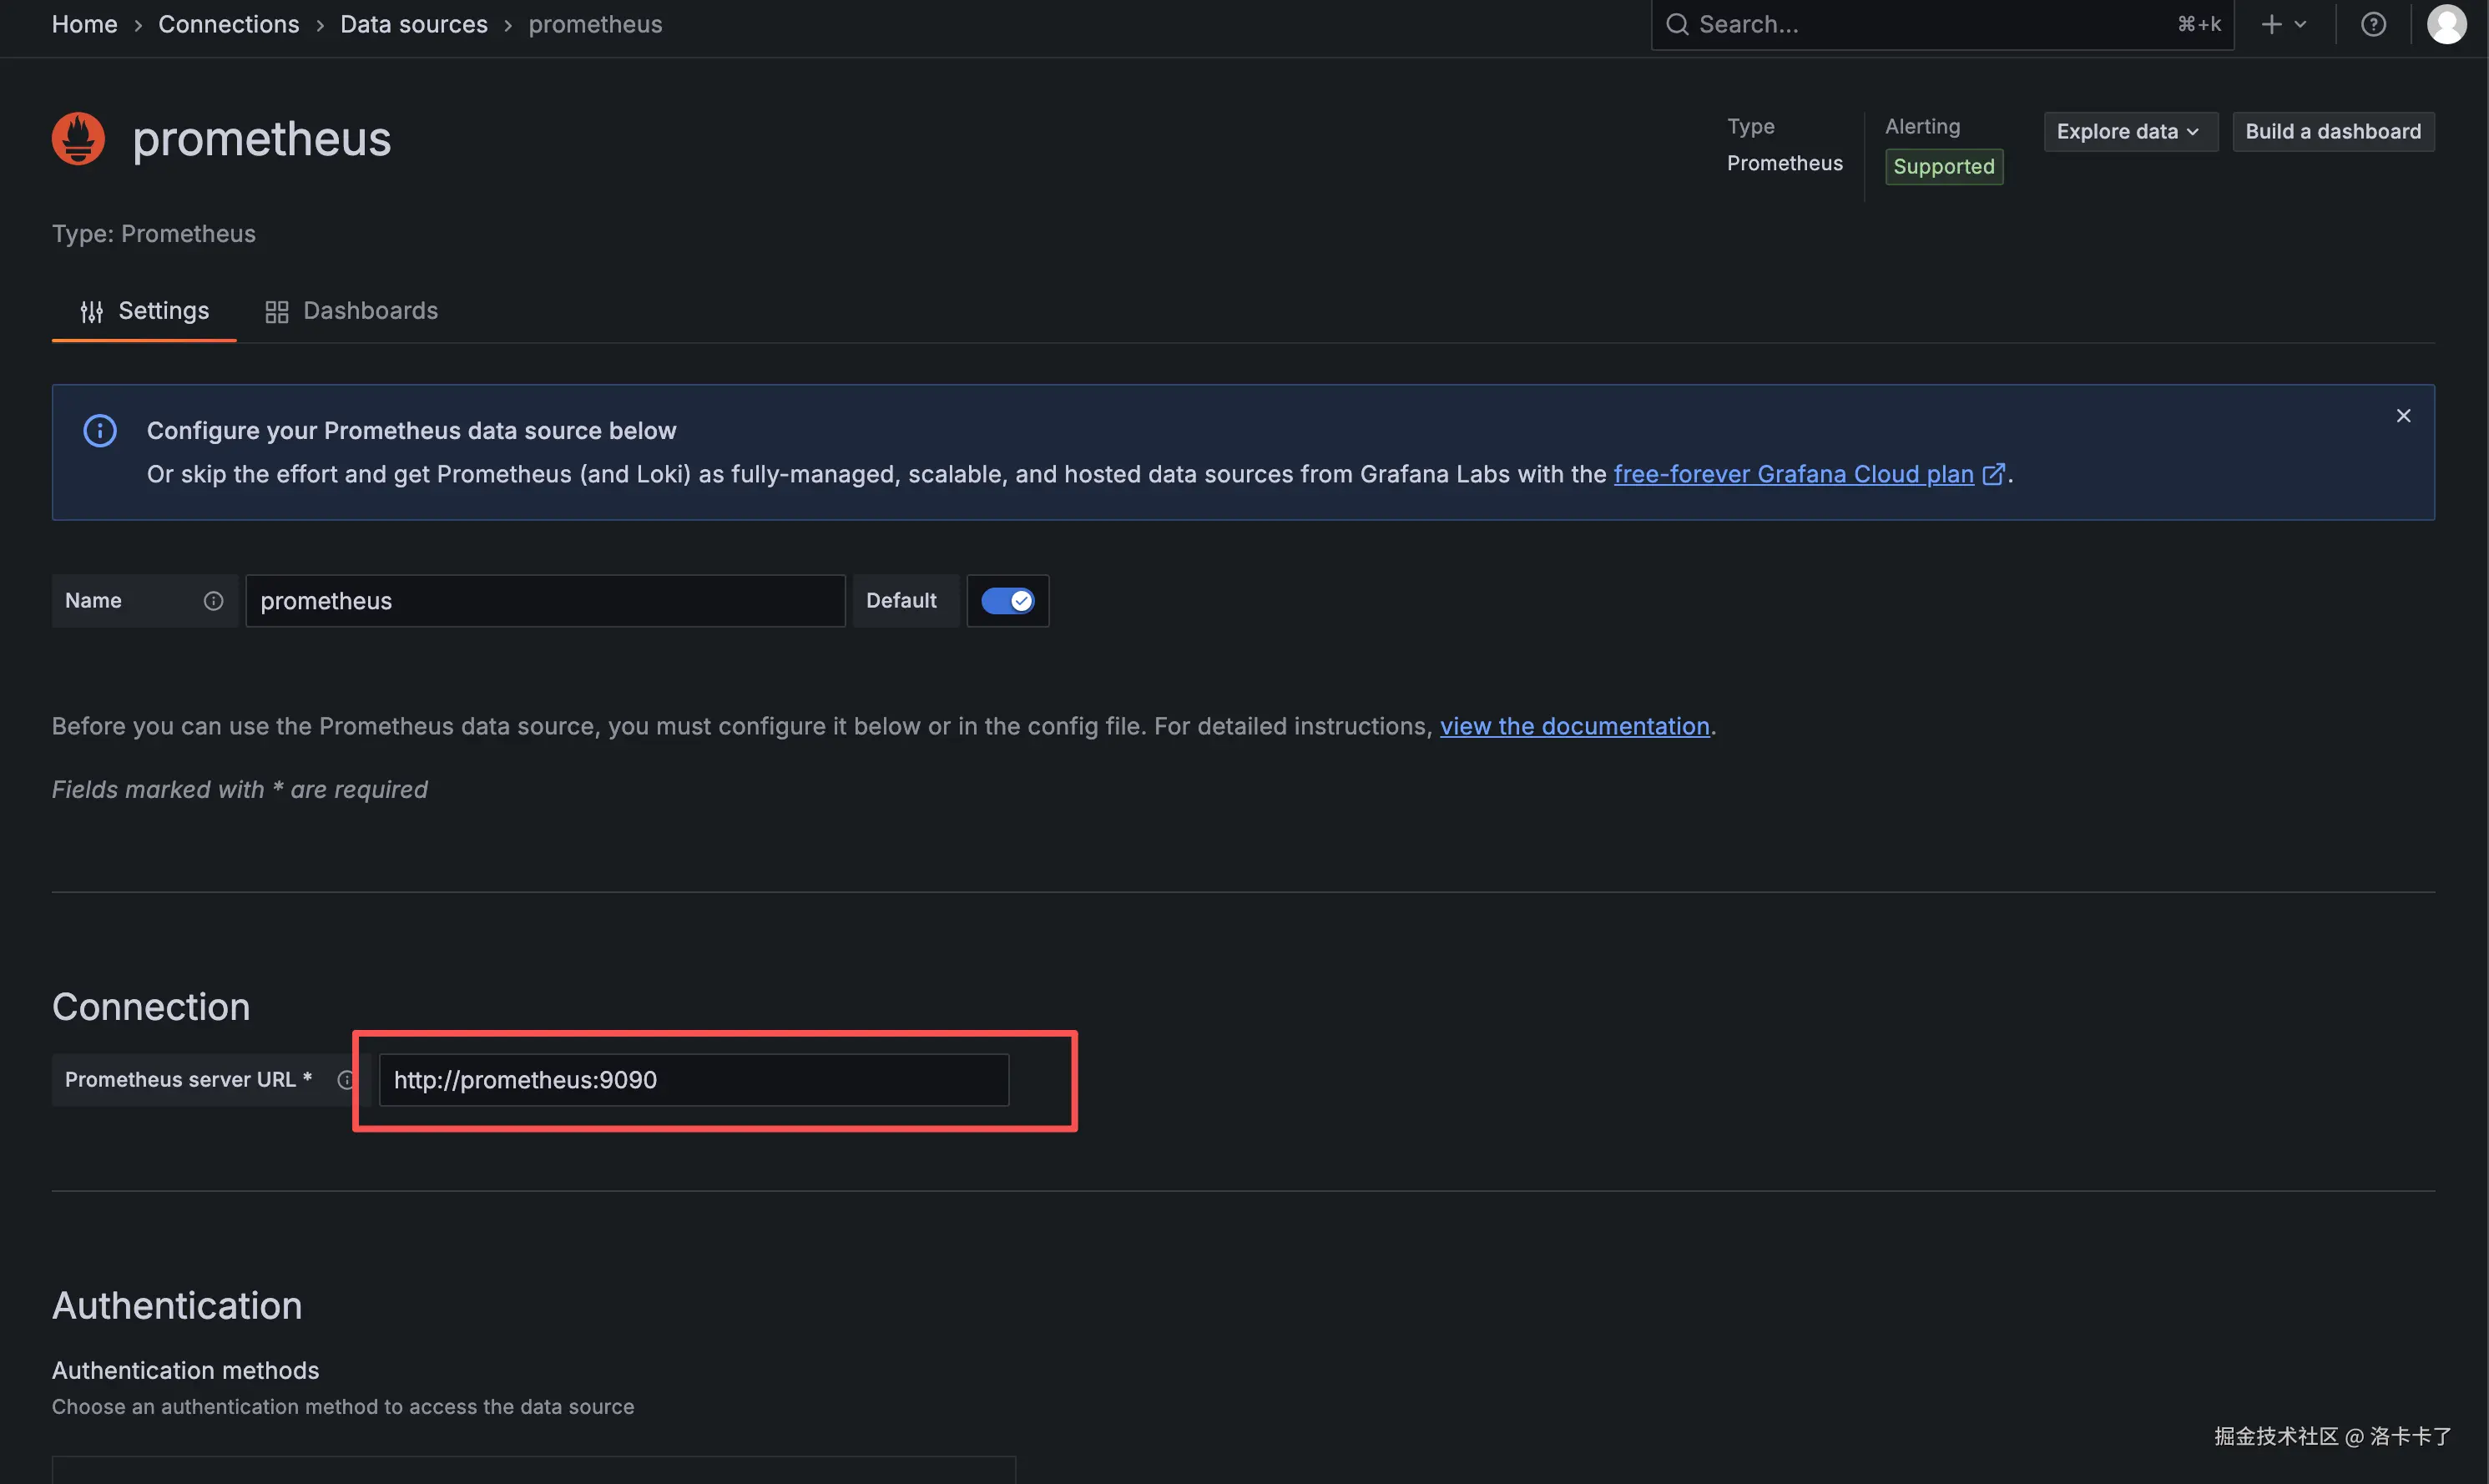Click the help question mark icon

2373,24
